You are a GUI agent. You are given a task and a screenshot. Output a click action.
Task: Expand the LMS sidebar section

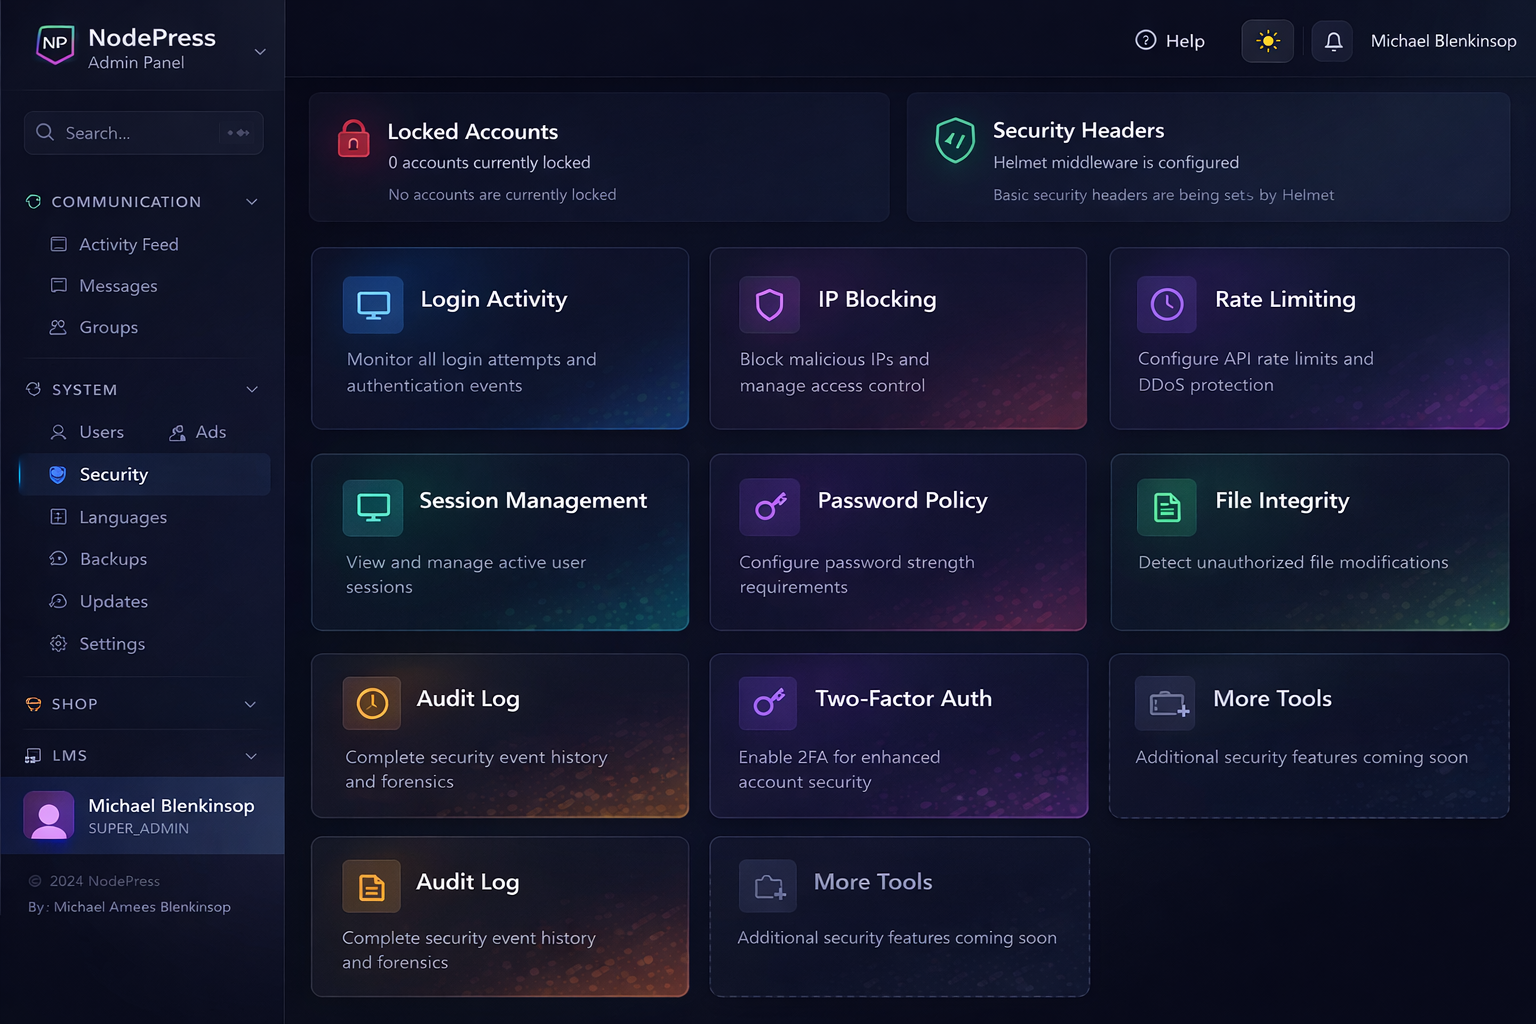click(251, 756)
